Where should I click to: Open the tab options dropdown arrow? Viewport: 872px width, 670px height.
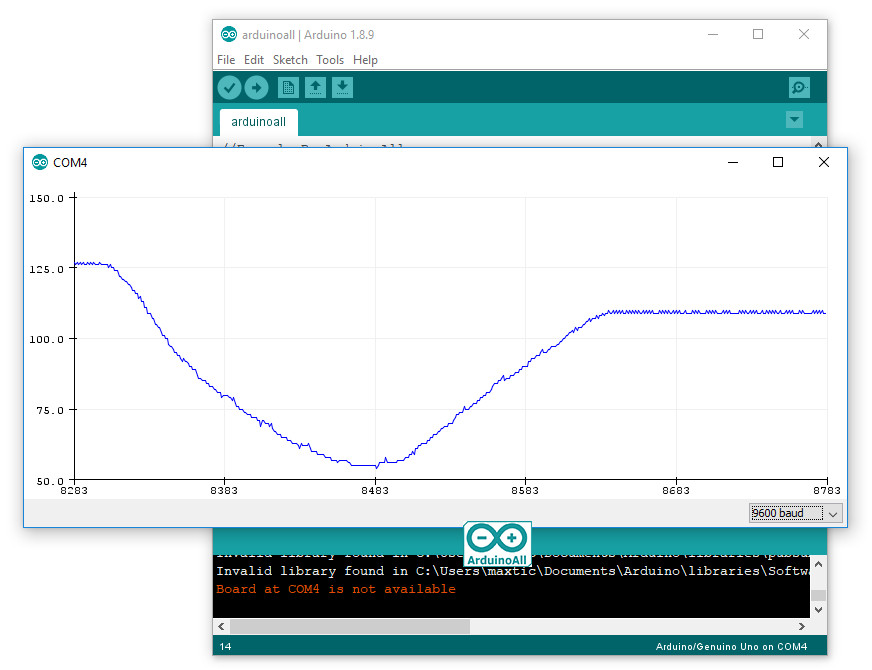click(794, 119)
